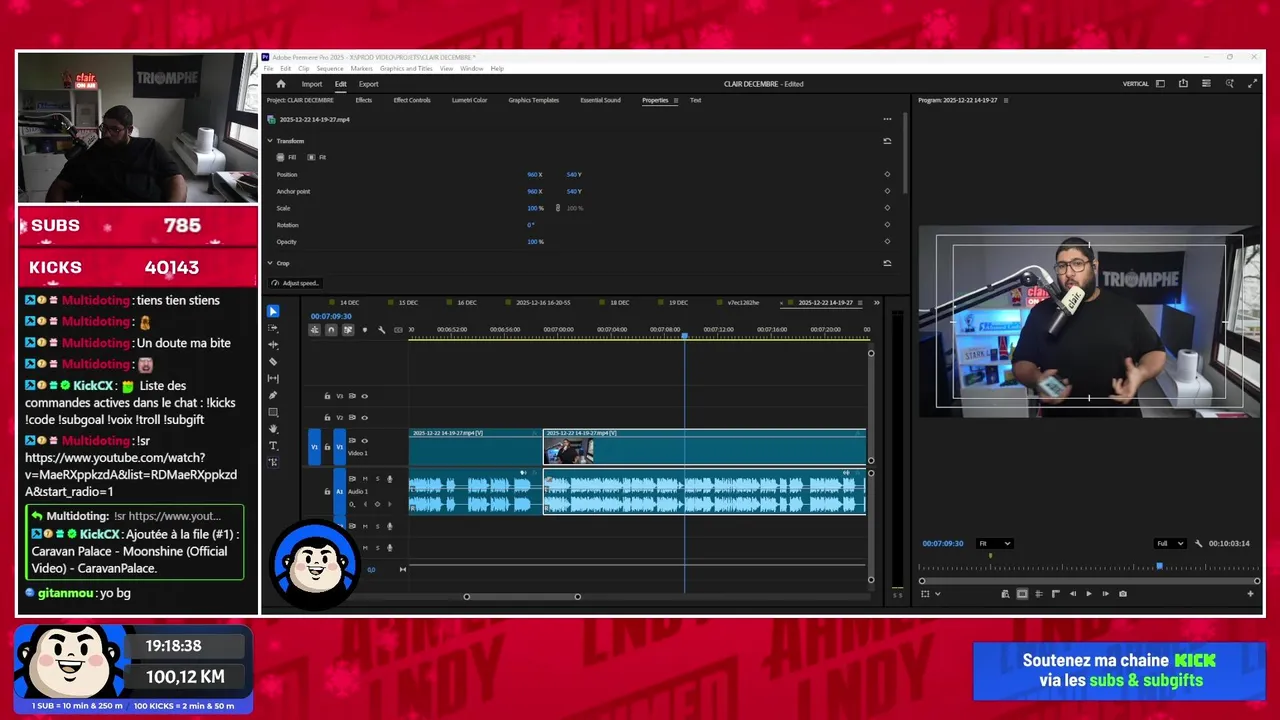
Task: Step forward one frame in Program Monitor
Action: click(x=1105, y=594)
